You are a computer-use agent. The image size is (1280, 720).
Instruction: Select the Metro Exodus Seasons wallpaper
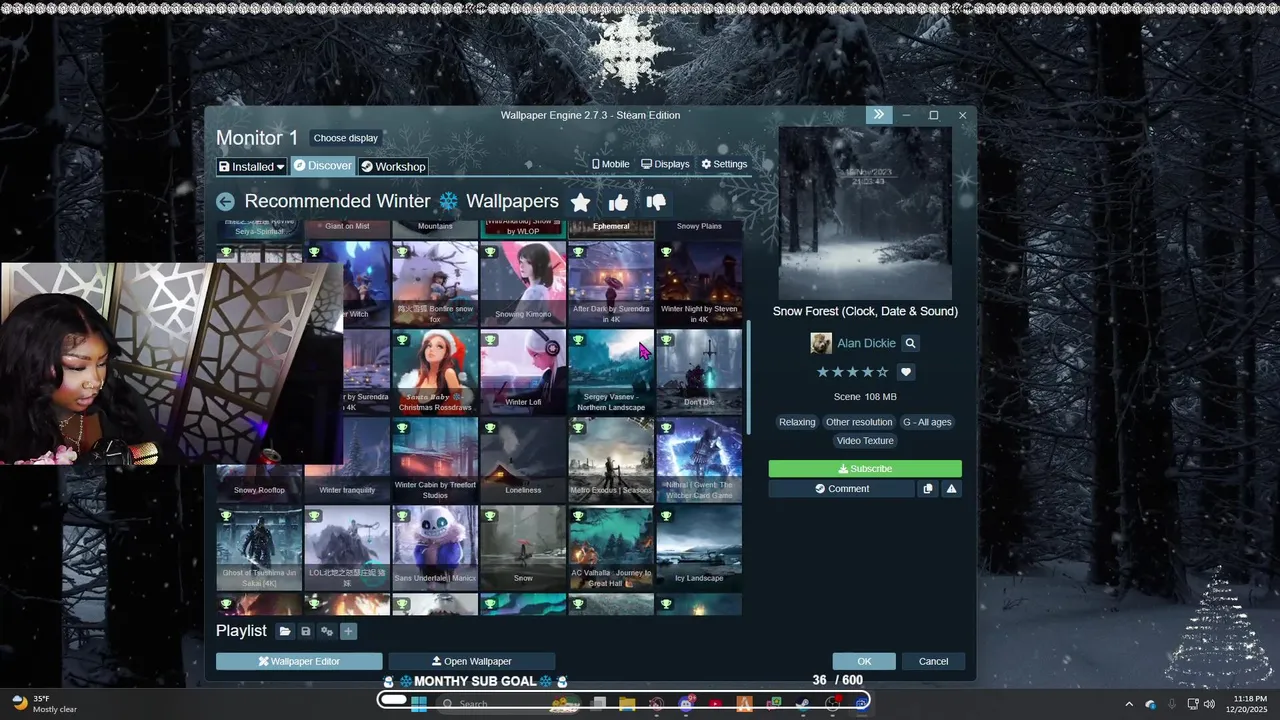point(611,460)
